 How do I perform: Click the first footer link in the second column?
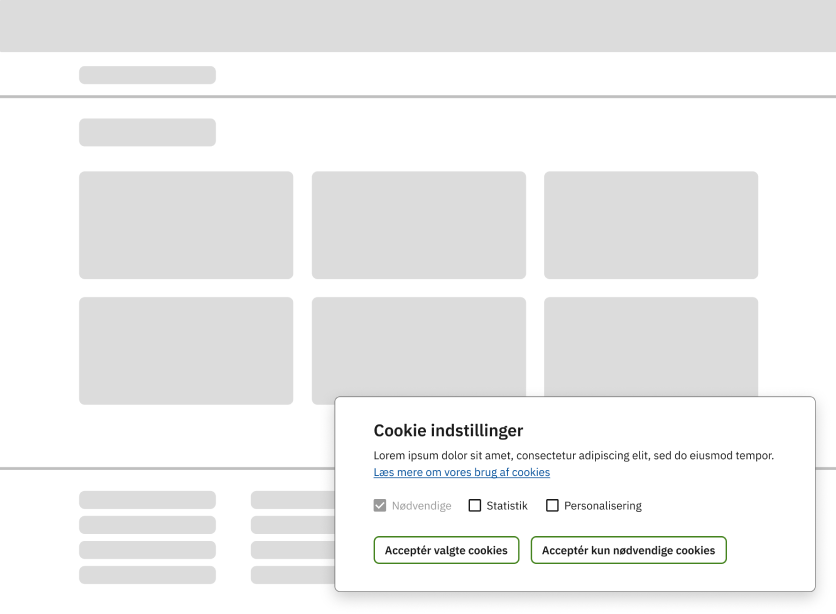[291, 500]
